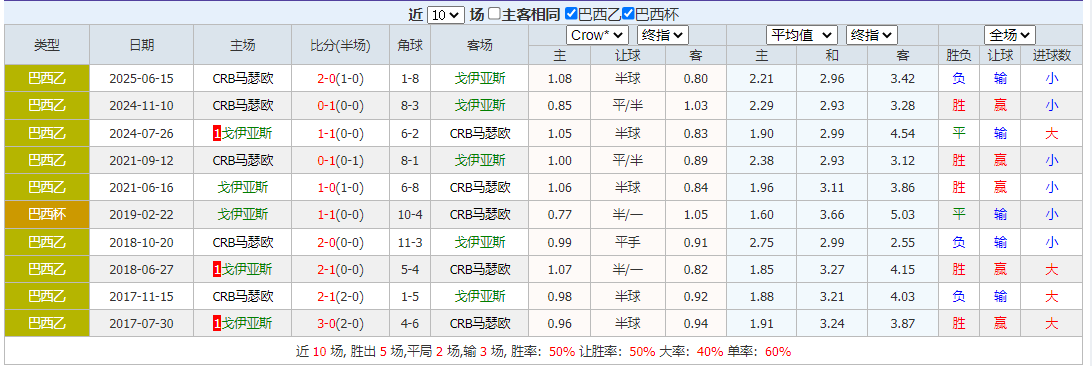Uncheck the 巴西杯 cup filter checkbox
This screenshot has height=366, width=1092.
click(627, 14)
